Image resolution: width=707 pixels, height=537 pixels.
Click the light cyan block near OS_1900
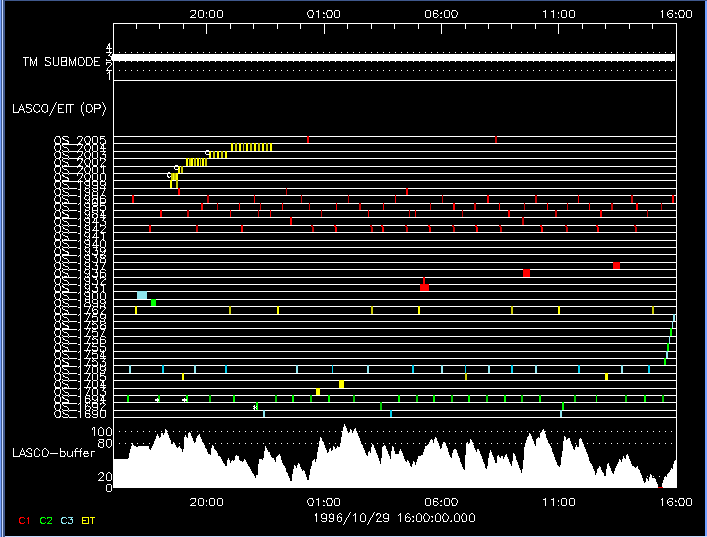point(142,295)
